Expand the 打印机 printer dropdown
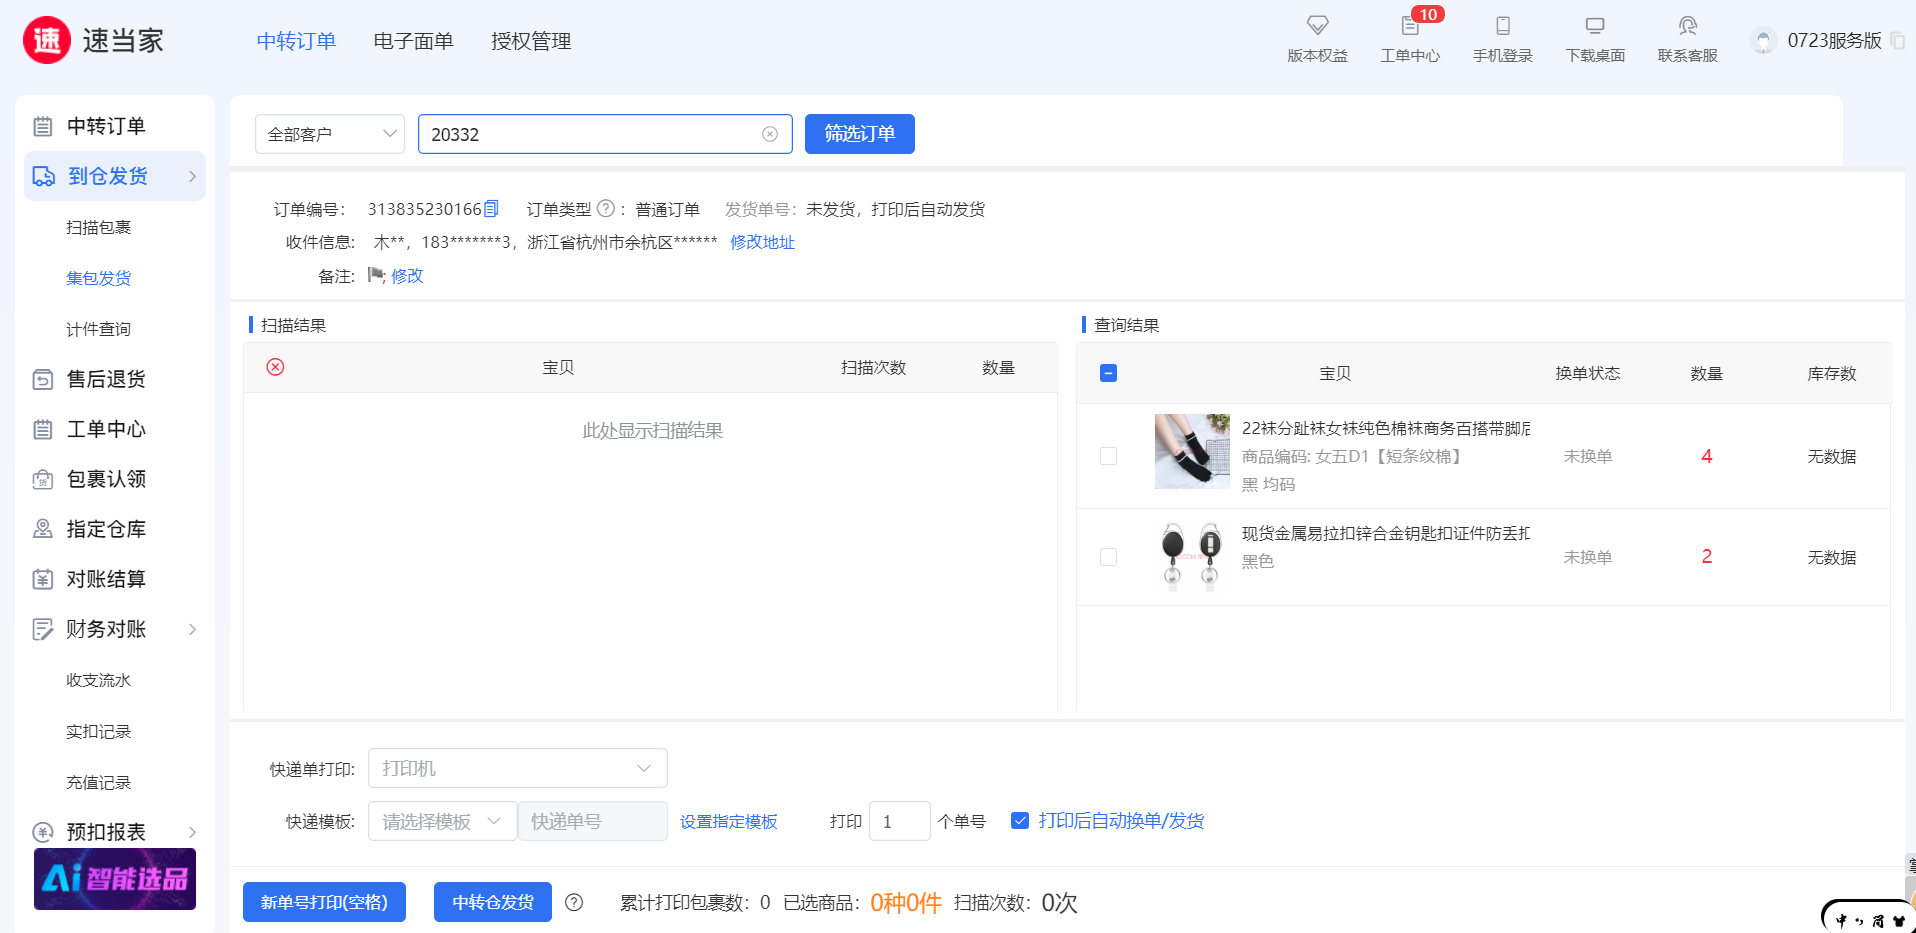The height and width of the screenshot is (933, 1916). tap(517, 768)
